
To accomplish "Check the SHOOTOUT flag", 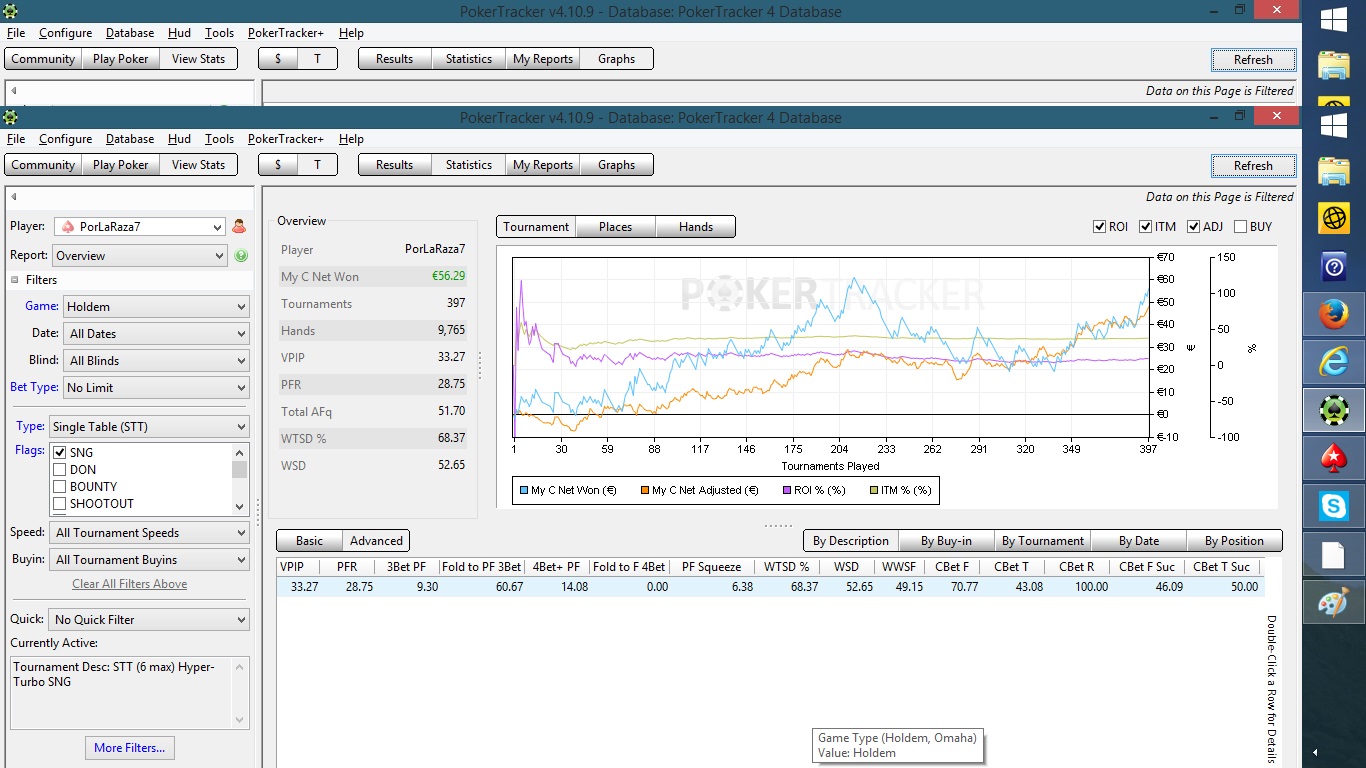I will click(60, 504).
